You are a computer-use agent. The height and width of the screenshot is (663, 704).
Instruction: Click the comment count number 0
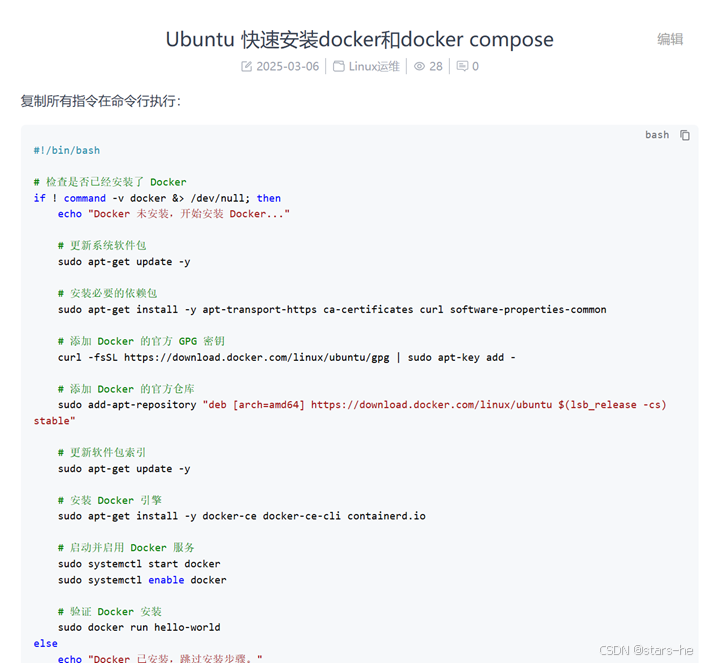(x=475, y=66)
